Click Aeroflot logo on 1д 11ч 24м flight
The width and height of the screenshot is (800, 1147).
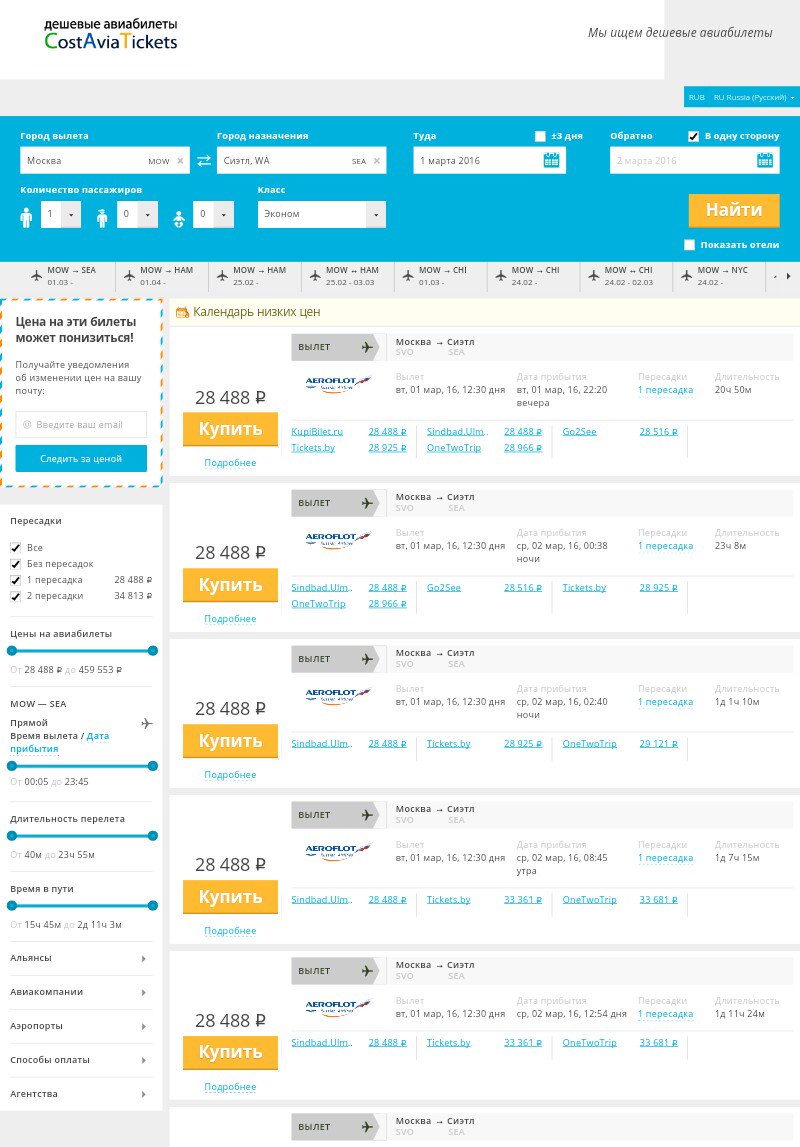pos(338,1007)
